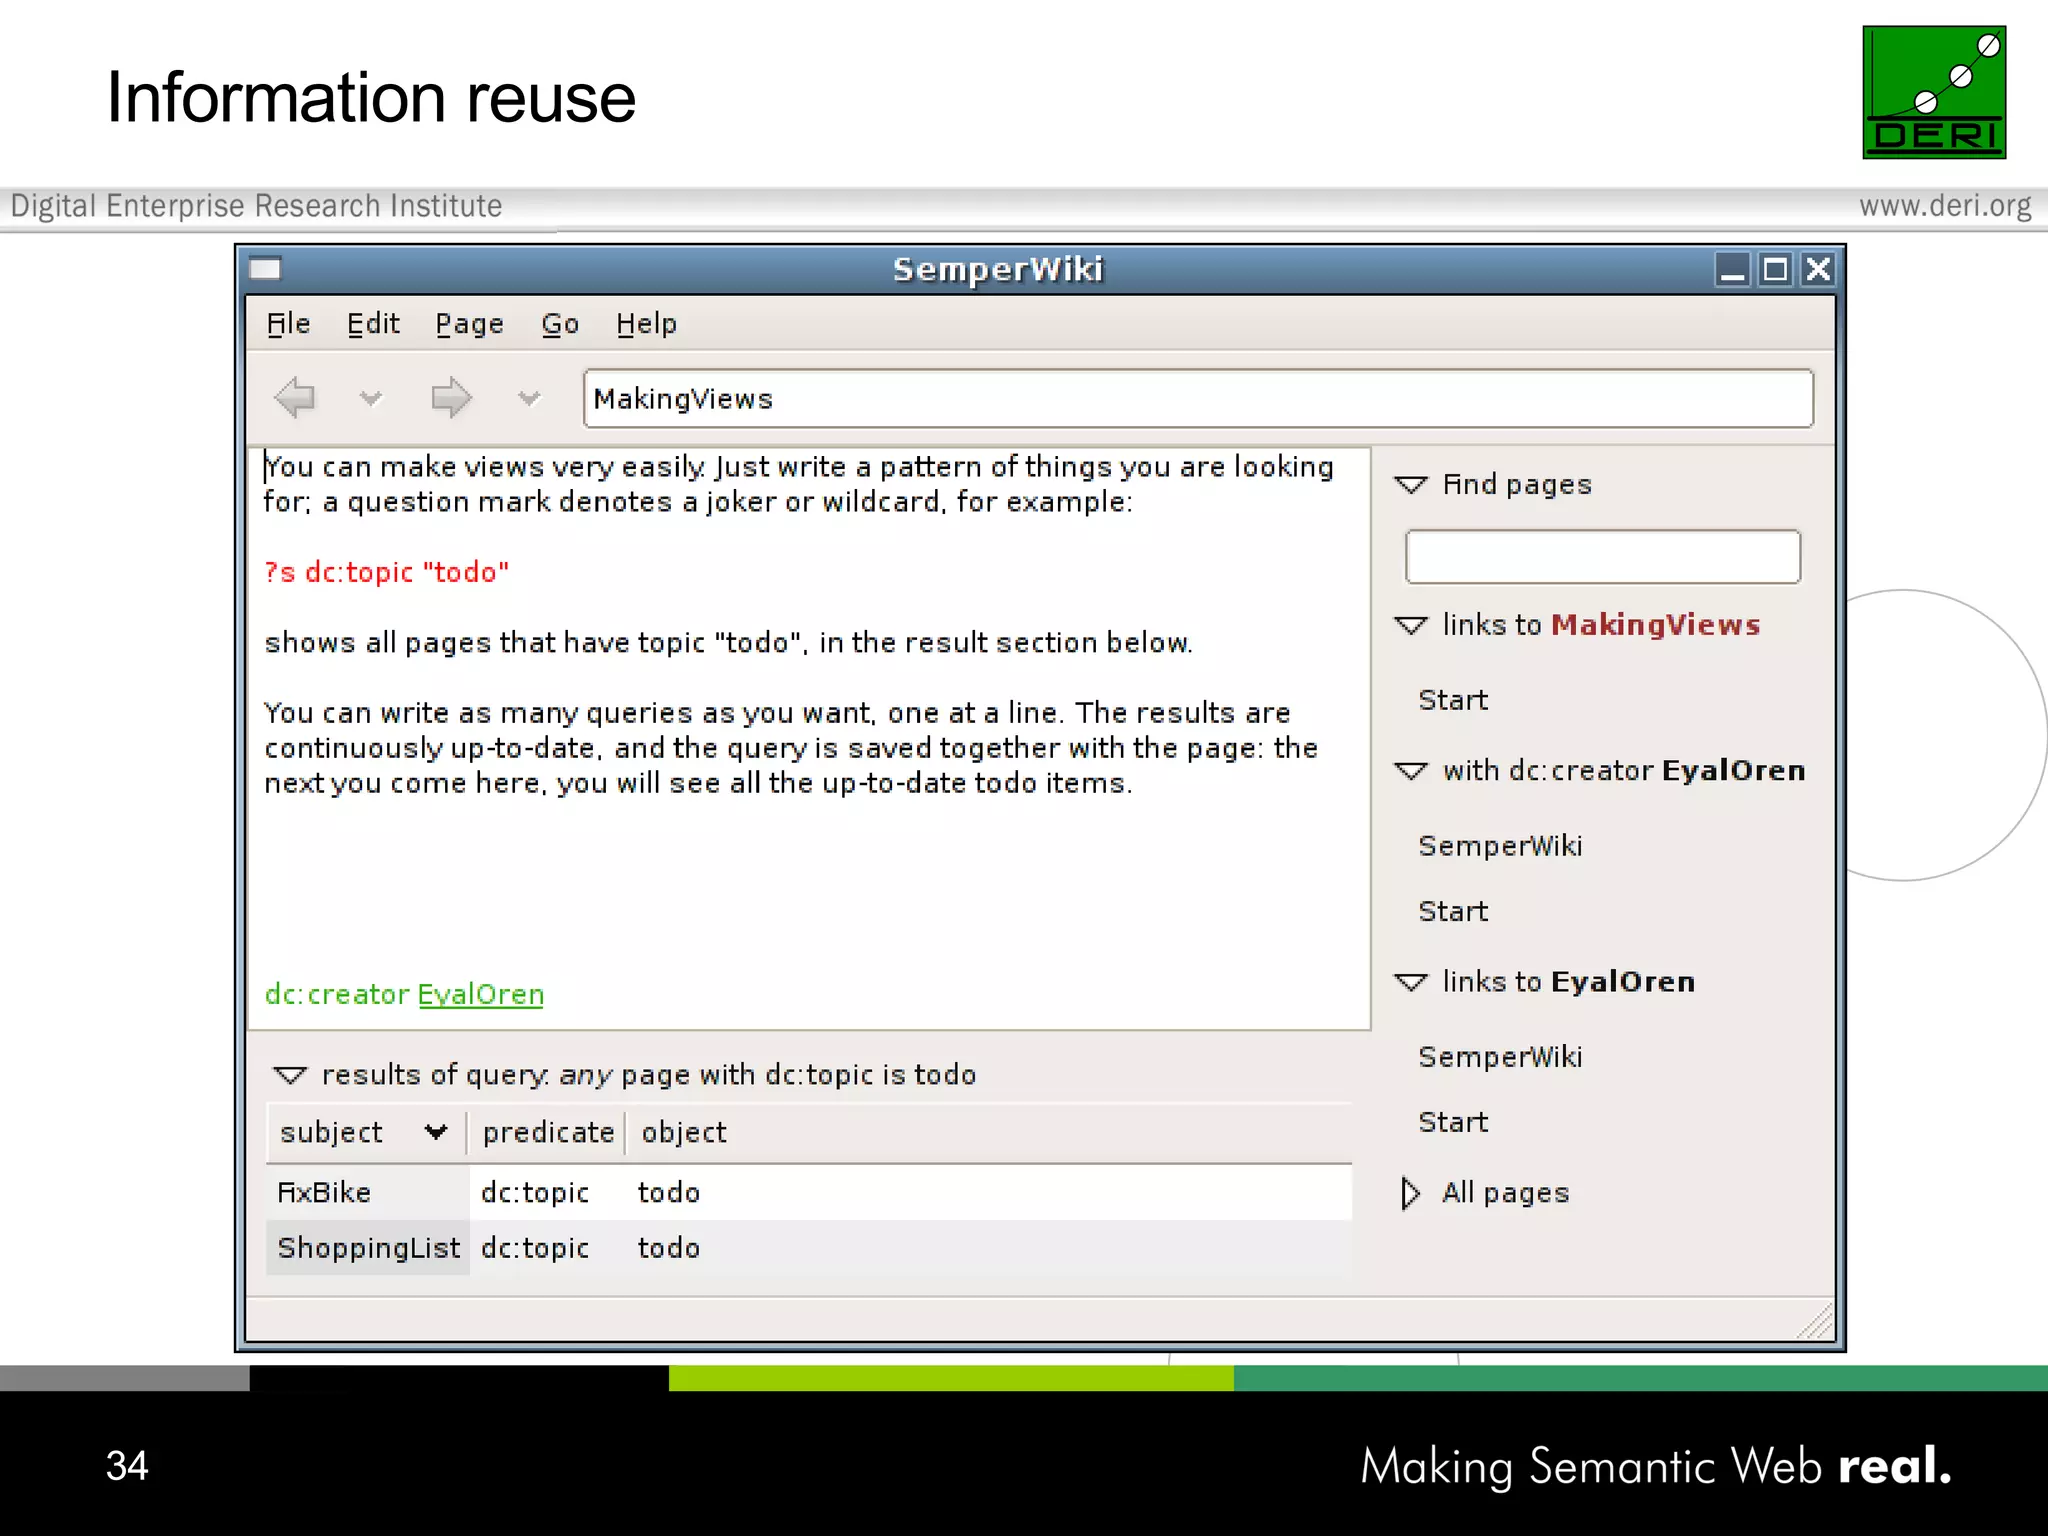Click the Forward navigation arrow
The height and width of the screenshot is (1536, 2048).
click(451, 398)
